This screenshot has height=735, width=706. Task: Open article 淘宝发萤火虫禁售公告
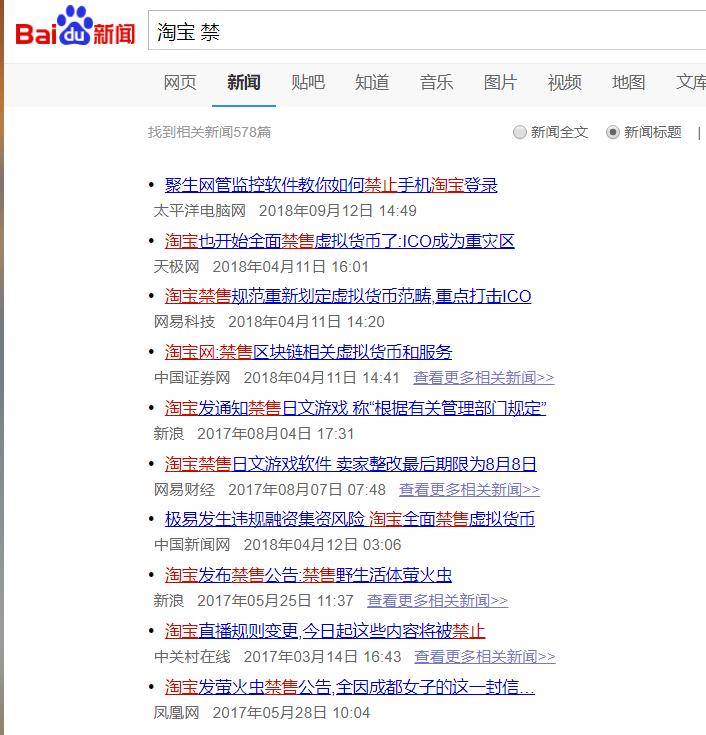click(350, 687)
